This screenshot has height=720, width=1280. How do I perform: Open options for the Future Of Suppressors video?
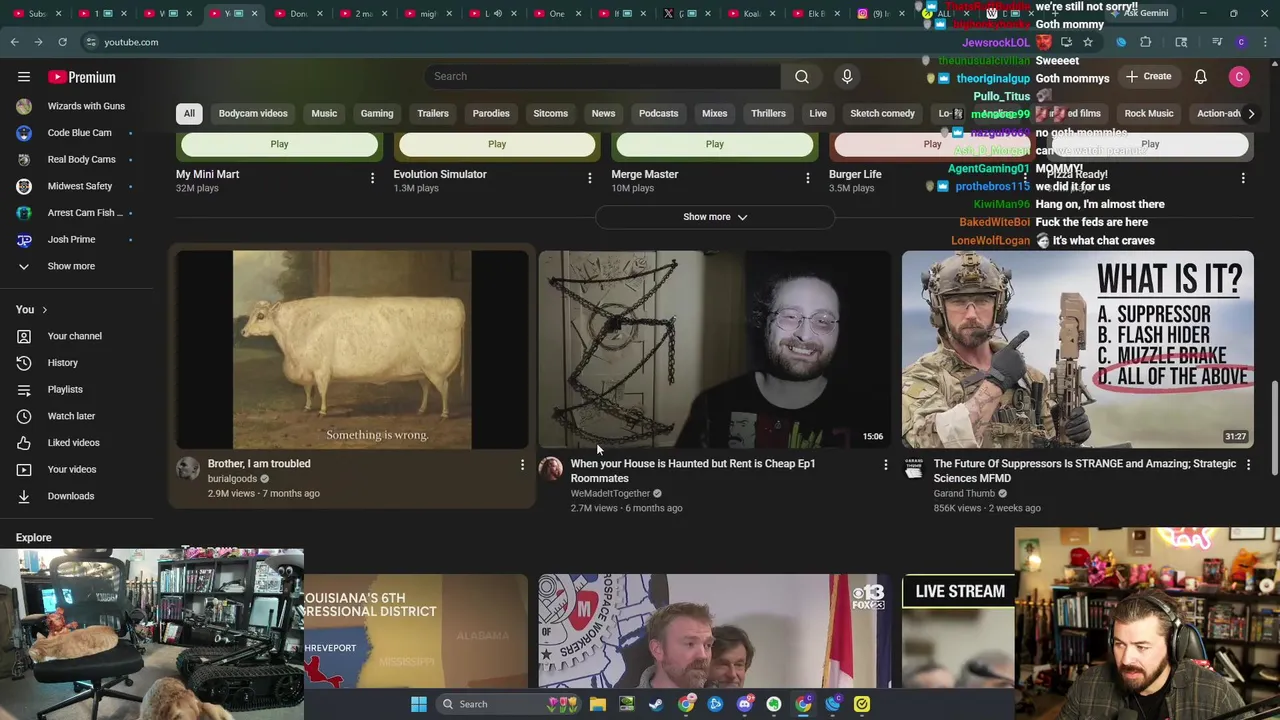pos(1248,464)
